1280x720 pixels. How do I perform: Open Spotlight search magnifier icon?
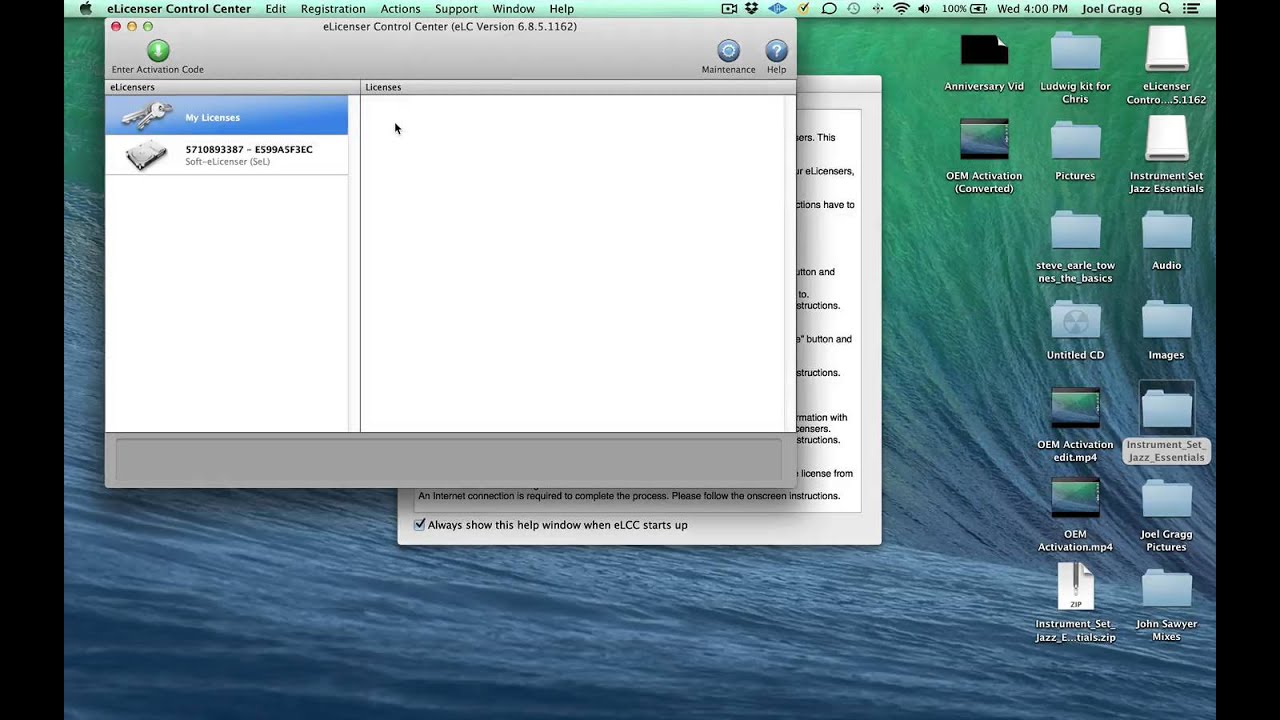pyautogui.click(x=1165, y=8)
